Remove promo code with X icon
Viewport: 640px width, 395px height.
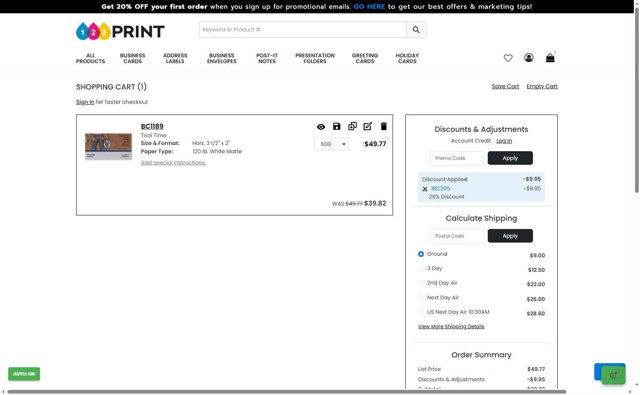point(424,189)
